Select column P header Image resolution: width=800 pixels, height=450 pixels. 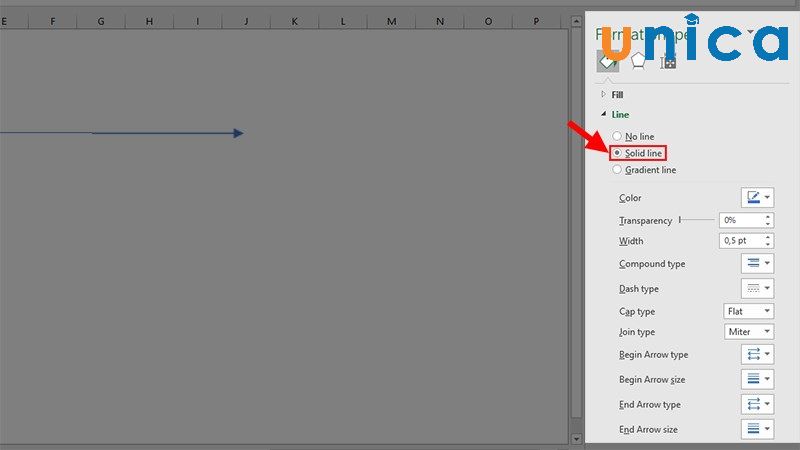click(536, 21)
